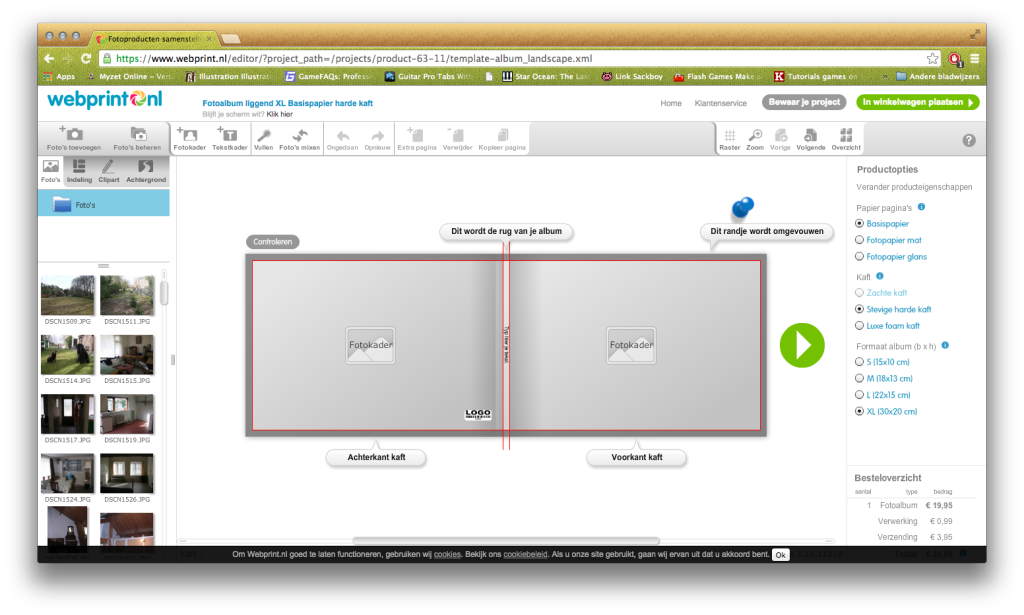Select the Zoom magnifier tool
The height and width of the screenshot is (615, 1024).
point(755,136)
